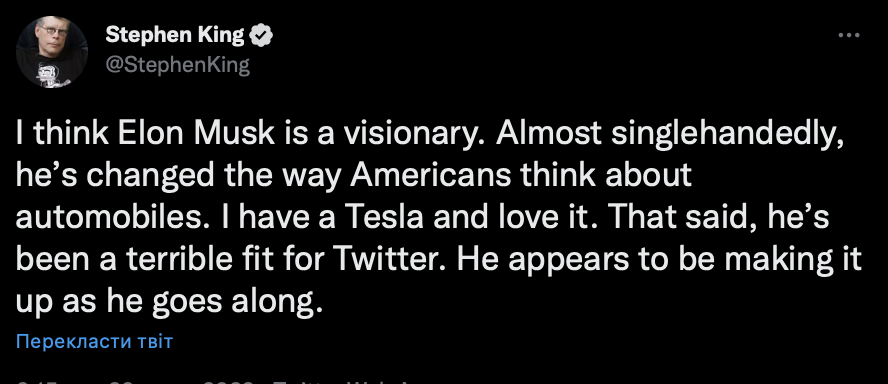Click the partially visible Twitter Web App label

coord(340,381)
